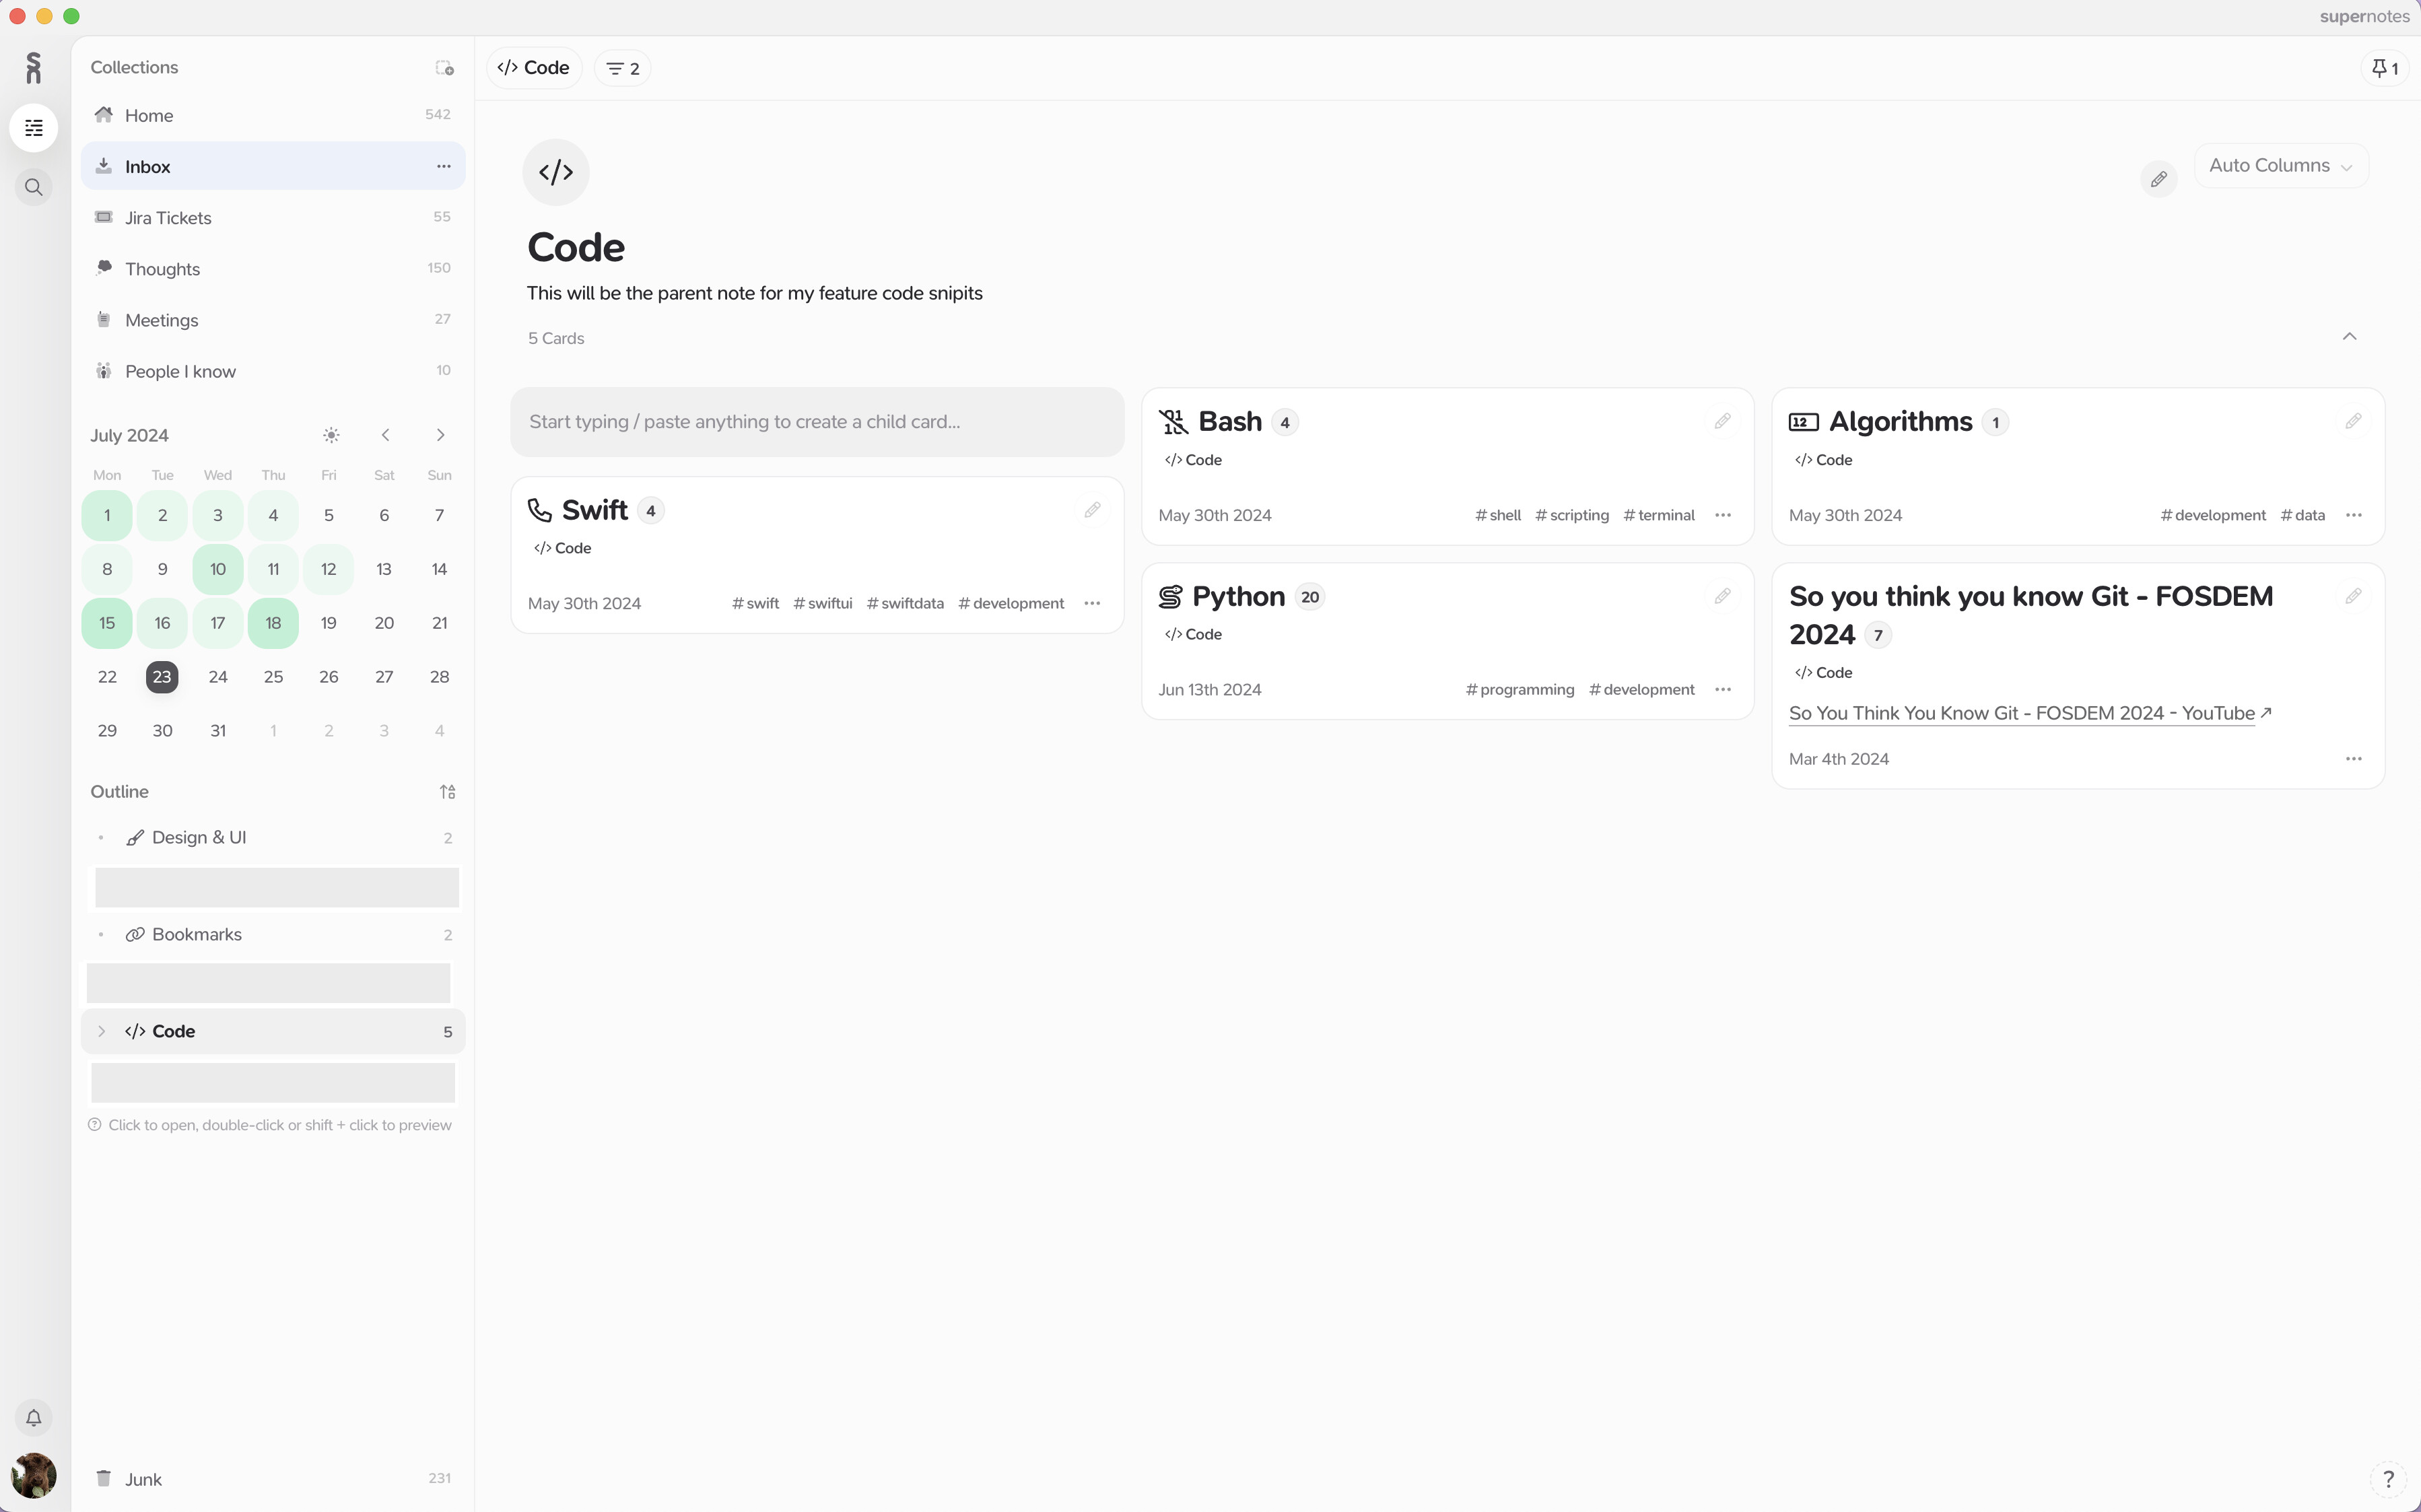Image resolution: width=2421 pixels, height=1512 pixels.
Task: Open notifications via the bell icon
Action: (x=33, y=1417)
